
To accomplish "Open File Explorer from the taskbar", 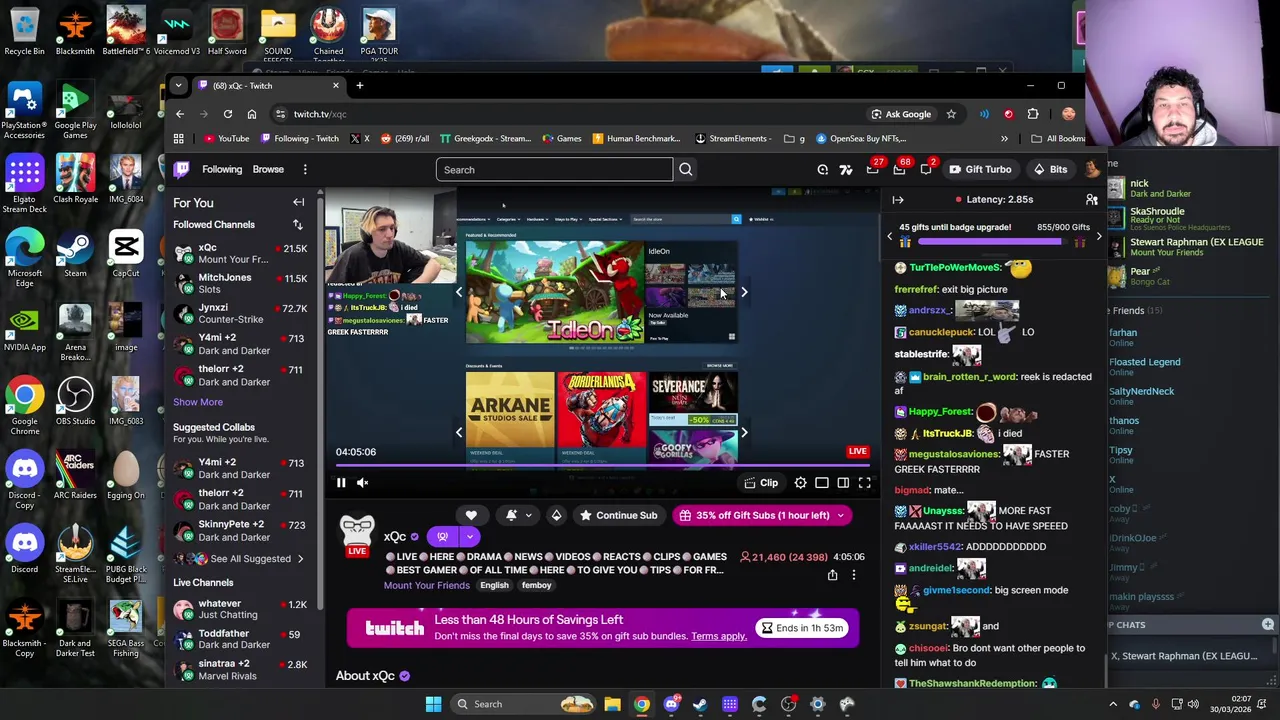I will [613, 704].
